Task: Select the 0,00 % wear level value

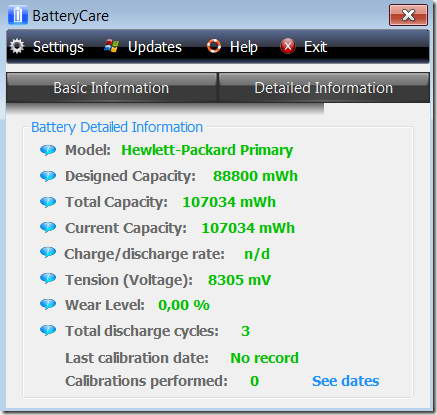Action: pos(184,305)
